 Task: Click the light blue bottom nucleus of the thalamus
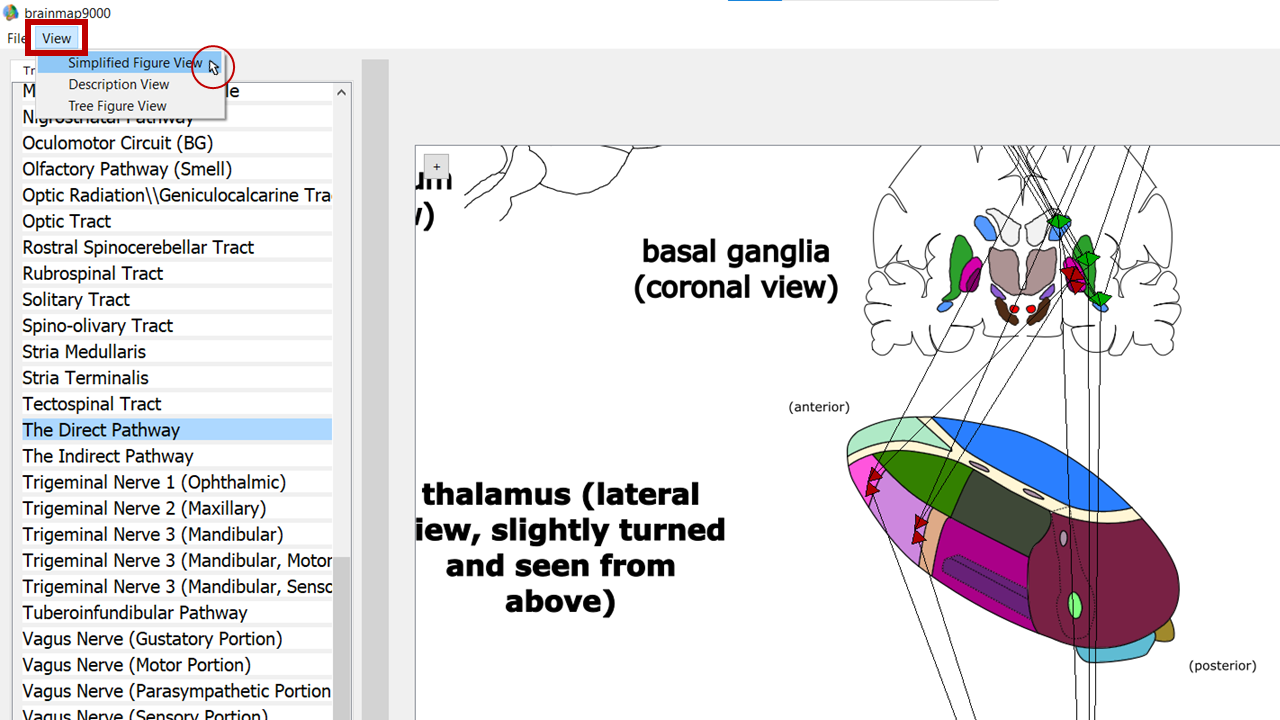tap(1115, 652)
